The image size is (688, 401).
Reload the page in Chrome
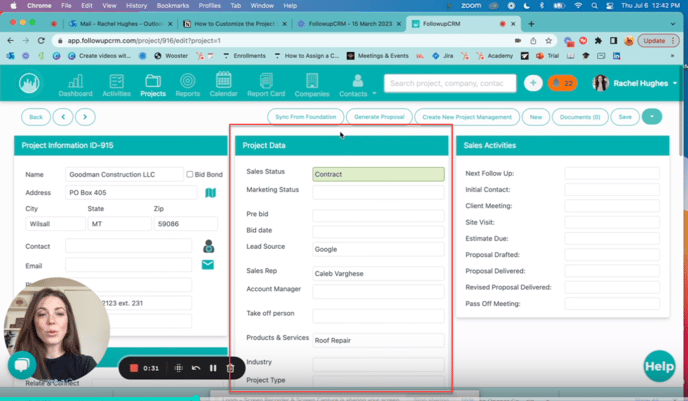click(41, 40)
